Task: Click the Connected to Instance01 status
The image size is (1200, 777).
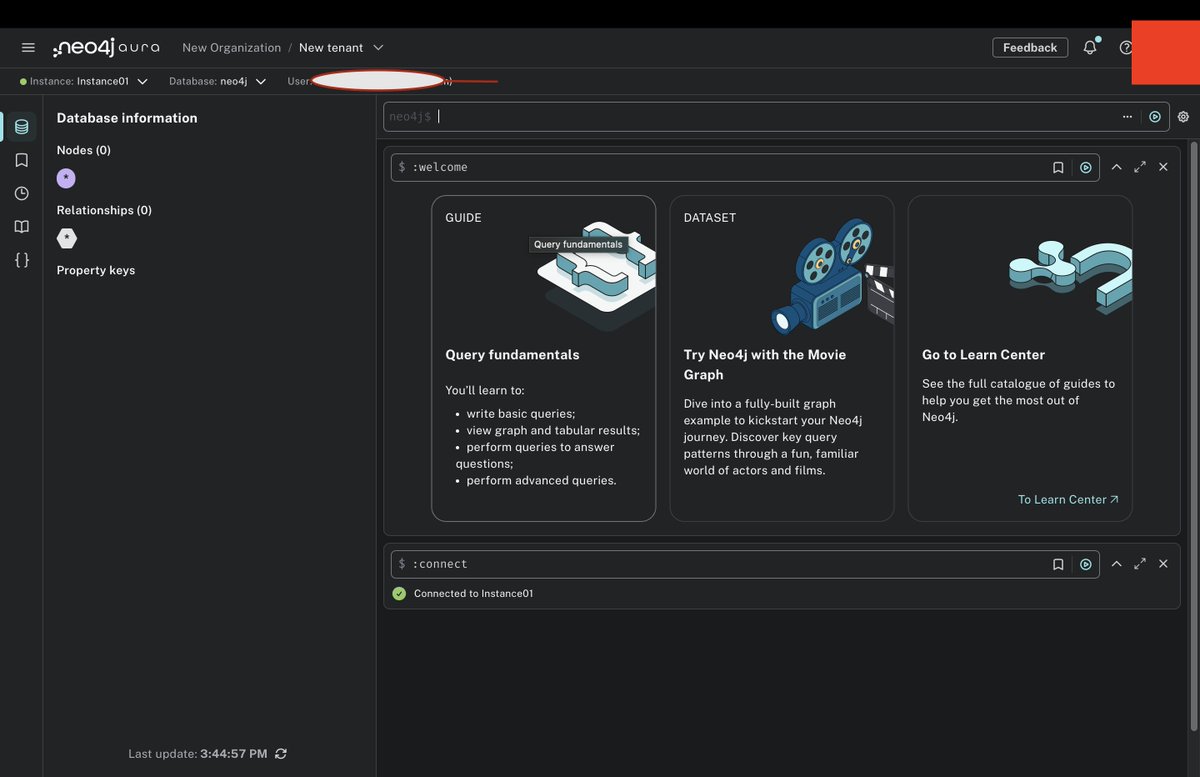Action: pos(473,594)
